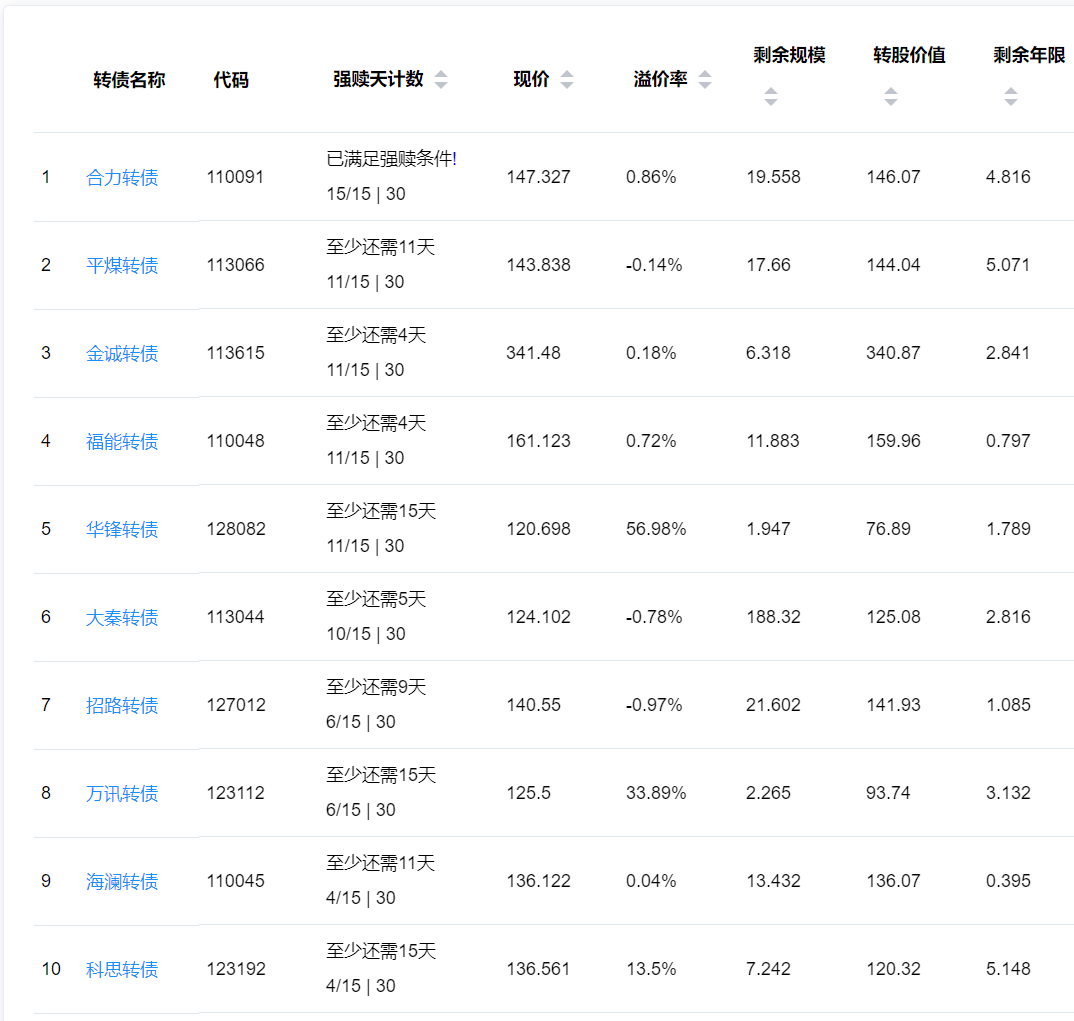Sort by 剩余规模 with its arrow icon
This screenshot has width=1074, height=1021.
[771, 97]
